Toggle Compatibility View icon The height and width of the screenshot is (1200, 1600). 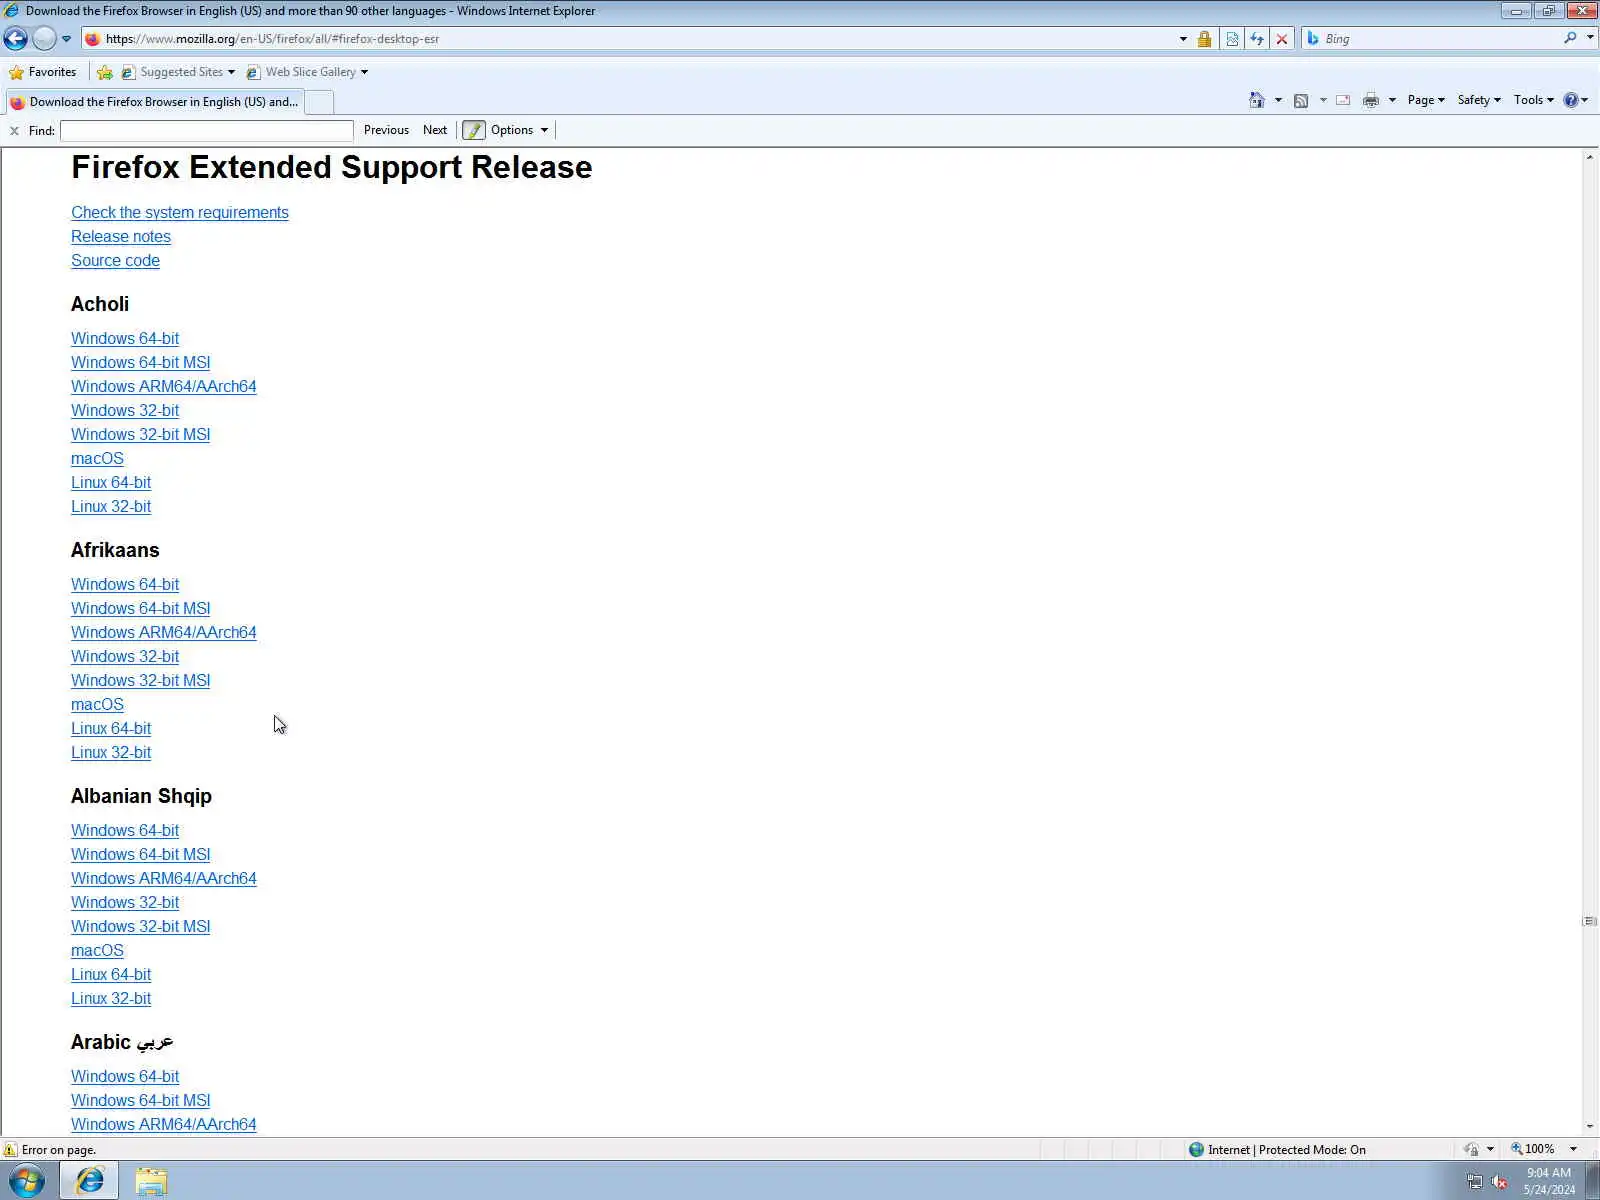tap(1232, 39)
